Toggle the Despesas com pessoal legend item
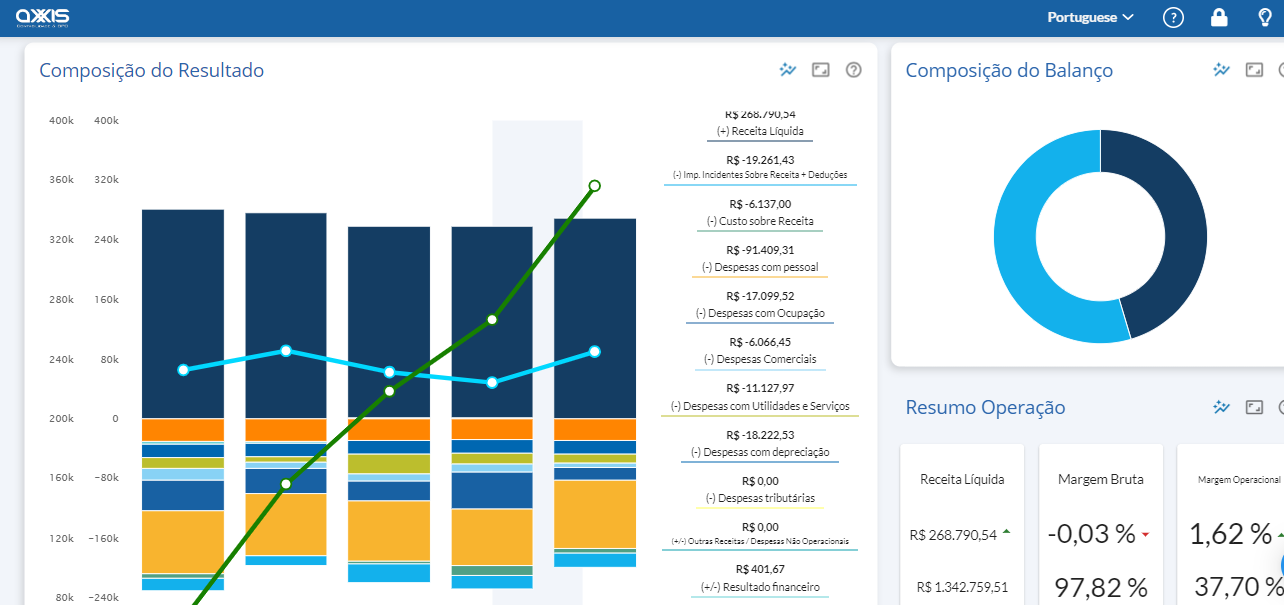1284x605 pixels. click(760, 267)
